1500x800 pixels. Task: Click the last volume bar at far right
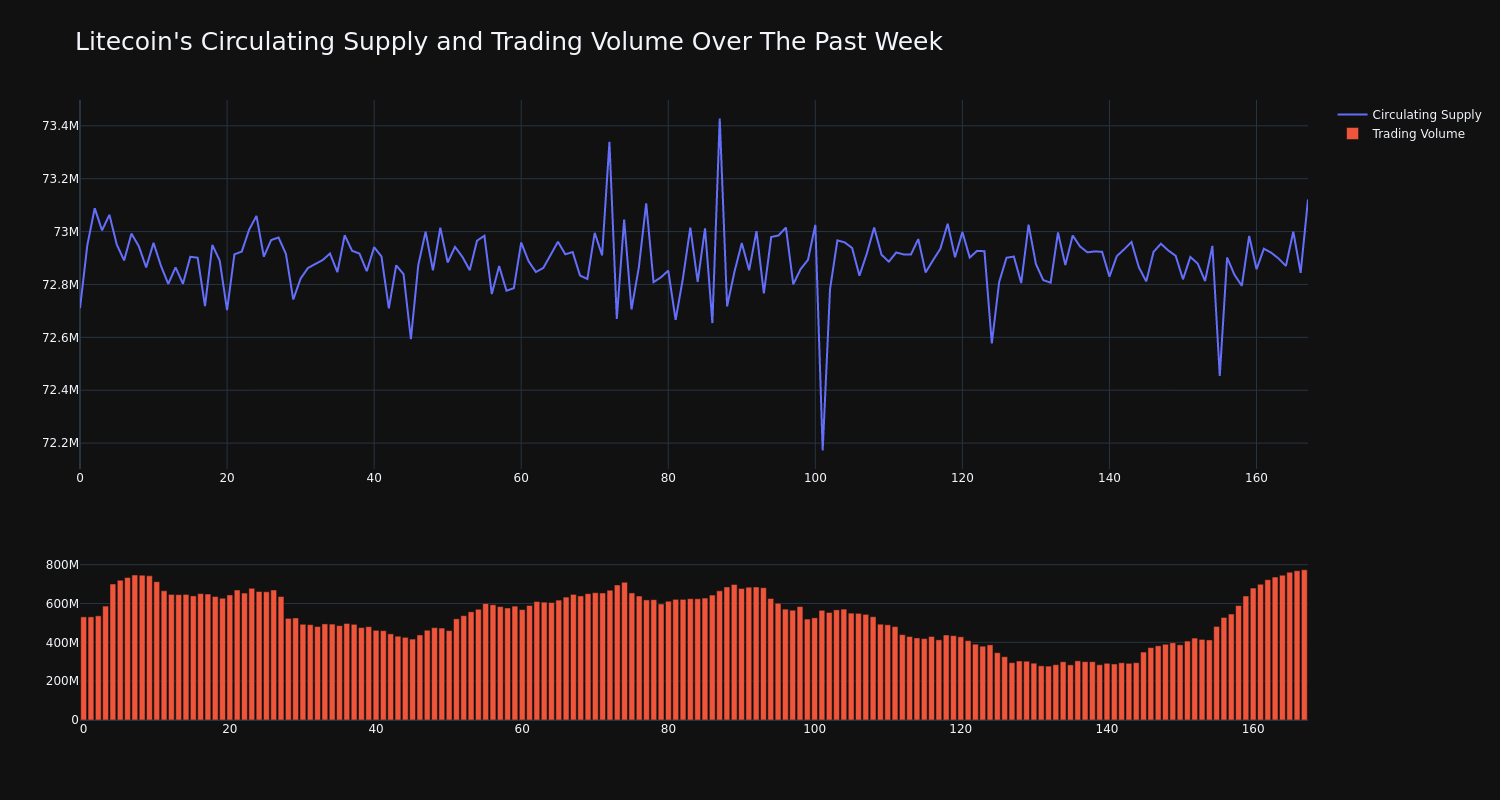click(1304, 645)
